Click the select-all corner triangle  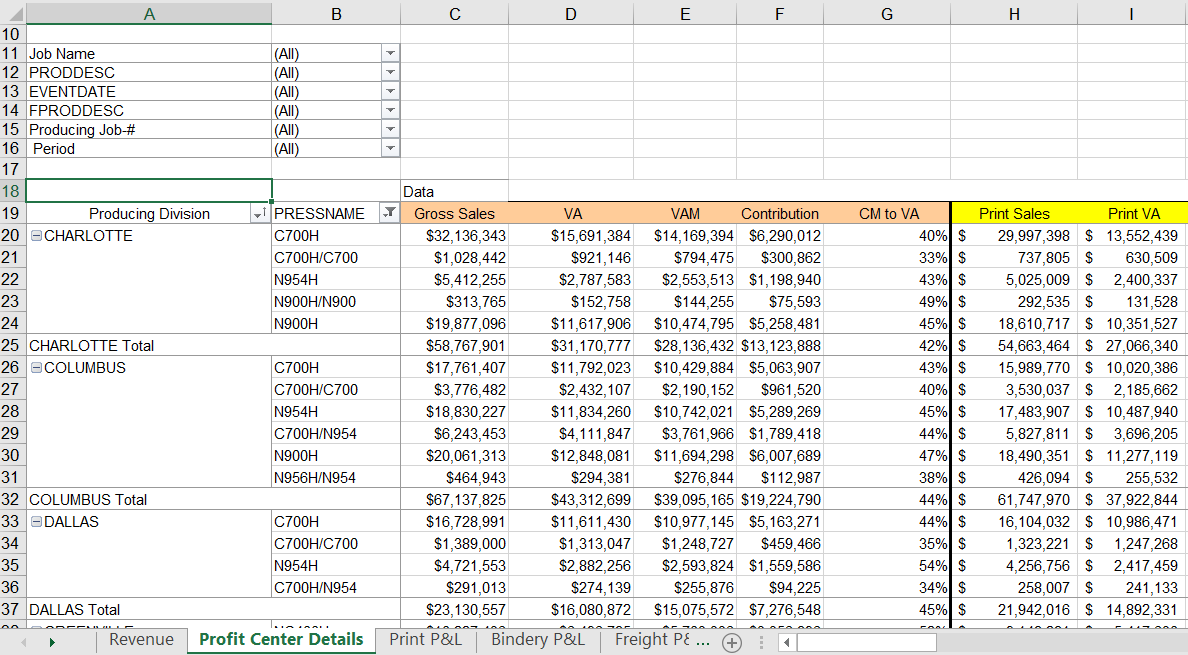pos(13,12)
